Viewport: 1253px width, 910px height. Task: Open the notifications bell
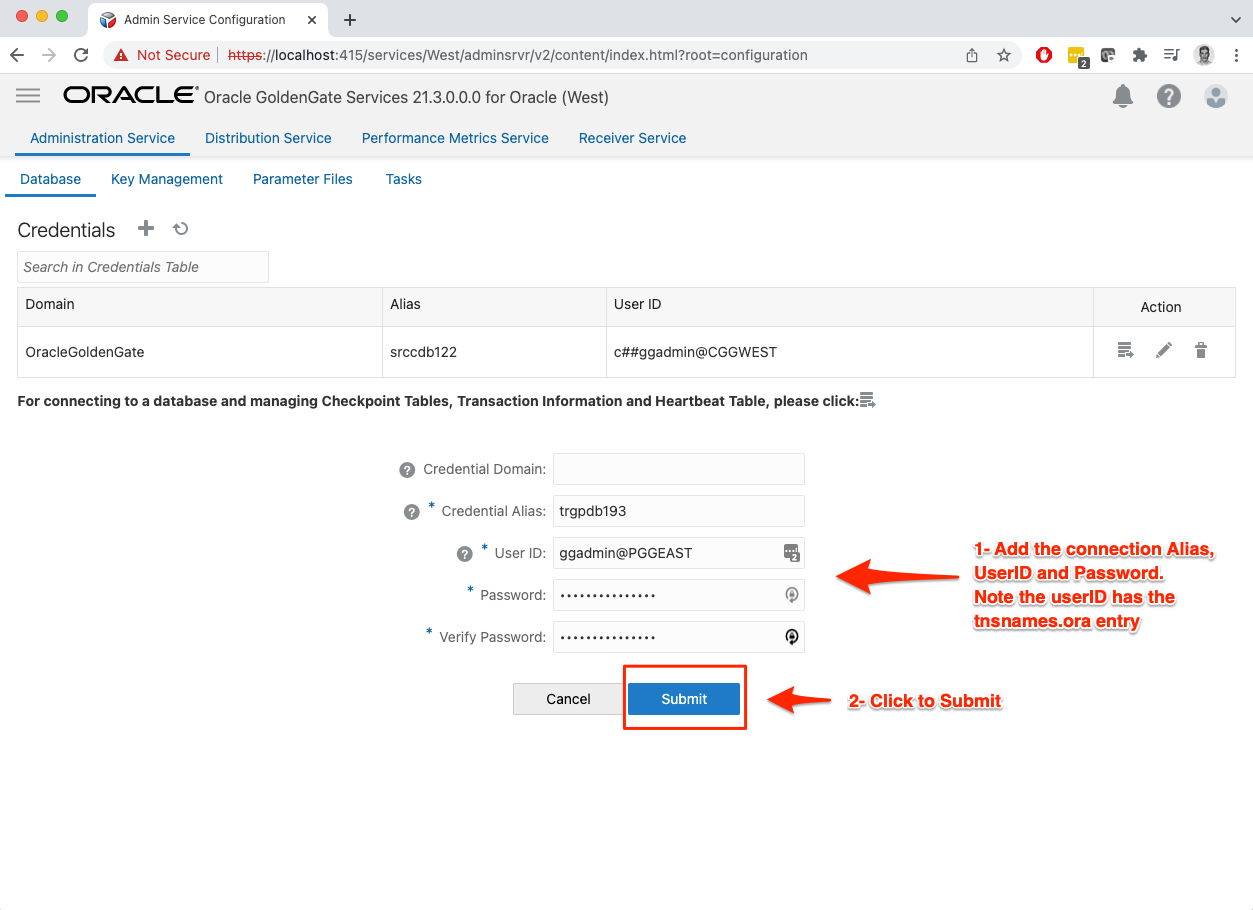1123,96
